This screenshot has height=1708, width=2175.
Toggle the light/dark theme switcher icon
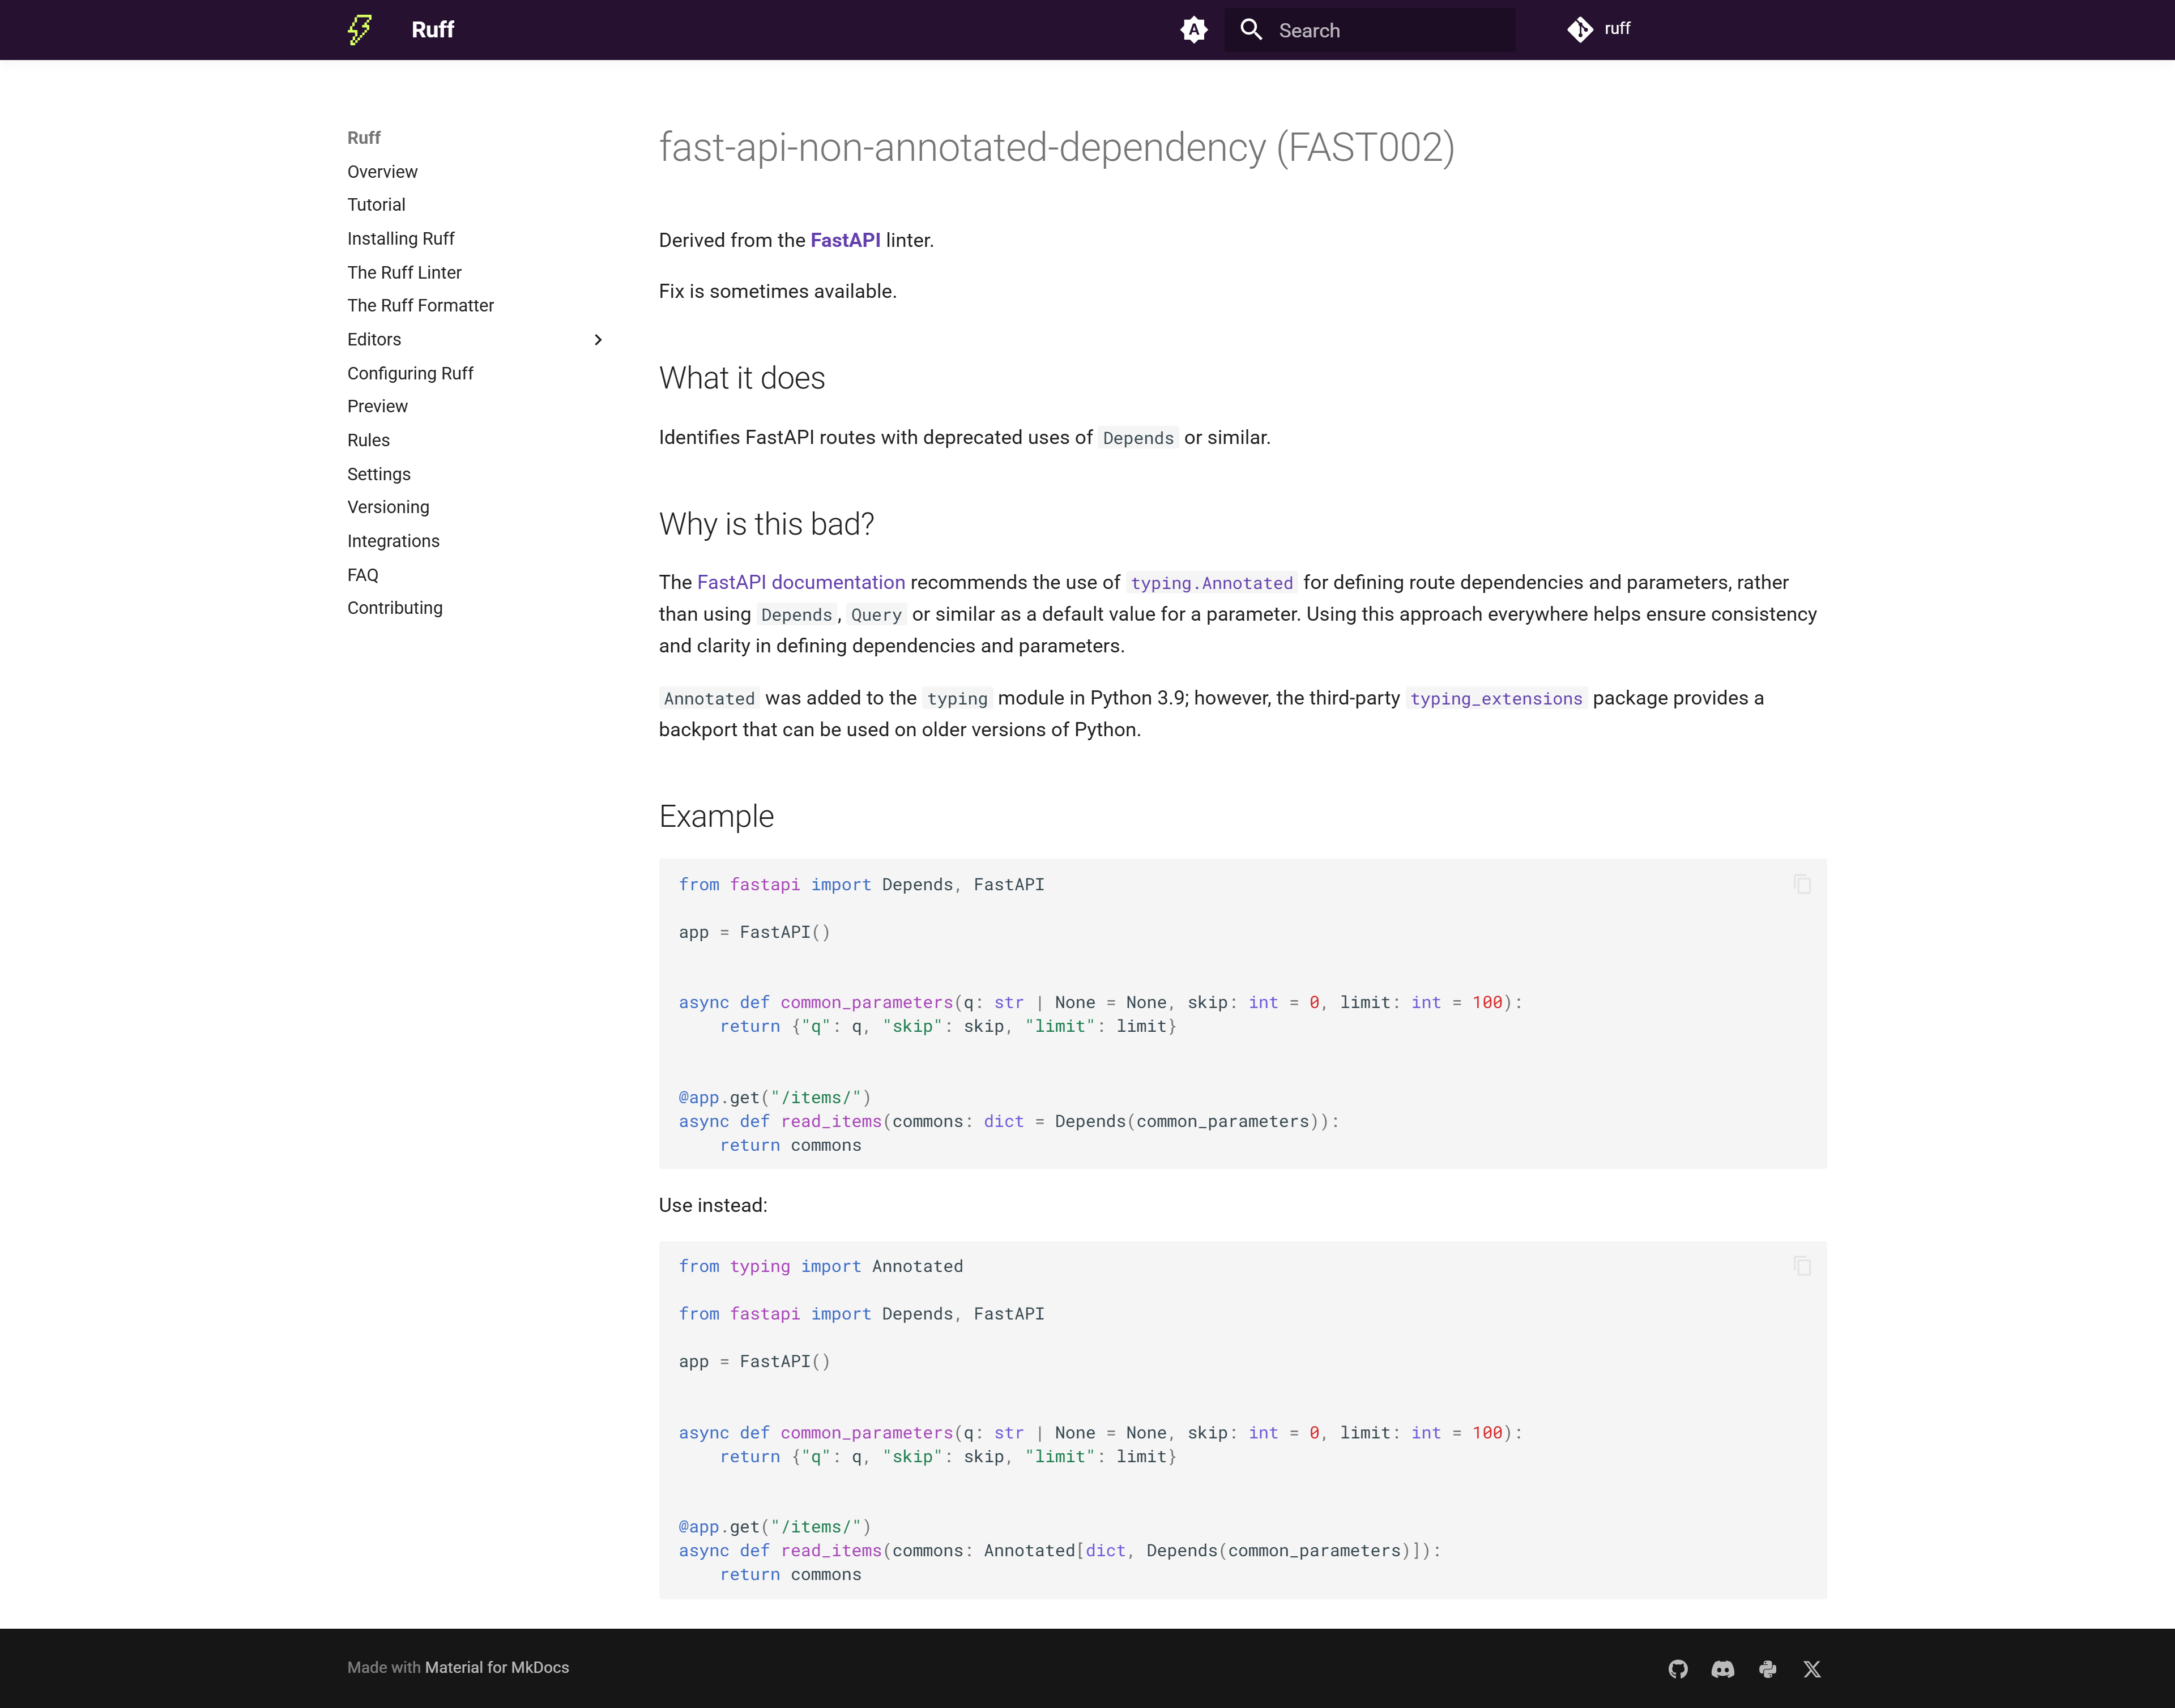click(x=1193, y=30)
